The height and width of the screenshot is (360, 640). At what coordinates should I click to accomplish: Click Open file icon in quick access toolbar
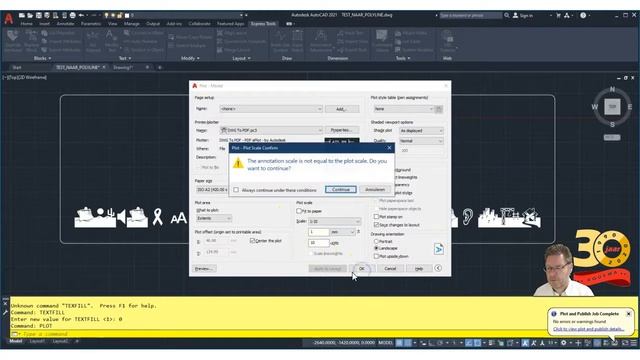(30, 15)
